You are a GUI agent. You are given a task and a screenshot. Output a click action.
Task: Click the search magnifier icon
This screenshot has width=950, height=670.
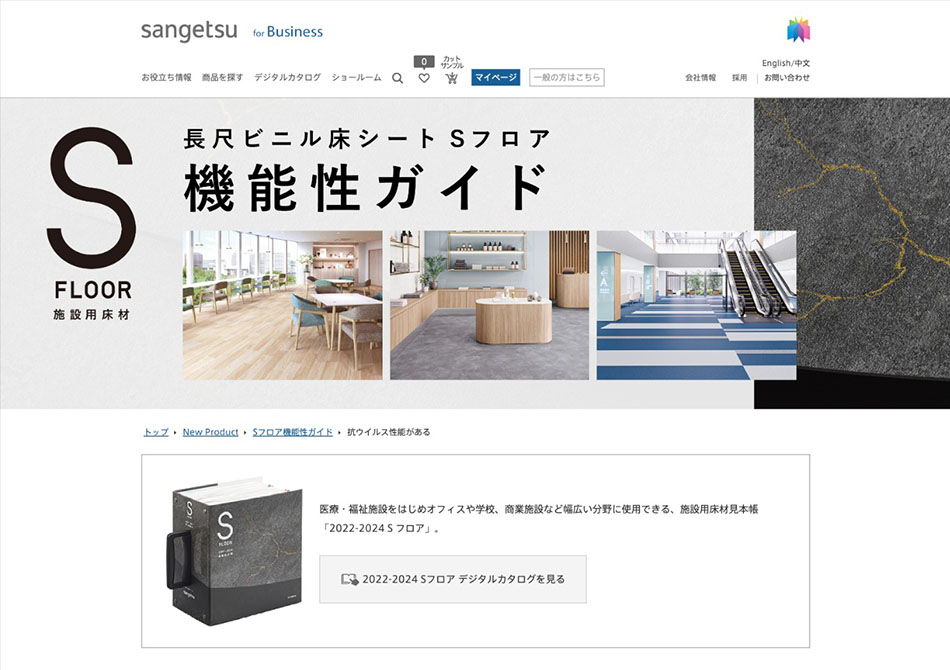point(397,78)
